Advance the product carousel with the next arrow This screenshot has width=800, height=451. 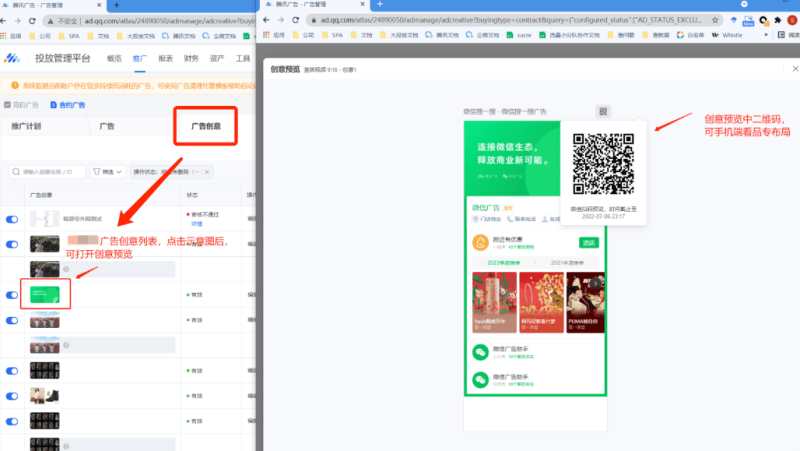(596, 283)
